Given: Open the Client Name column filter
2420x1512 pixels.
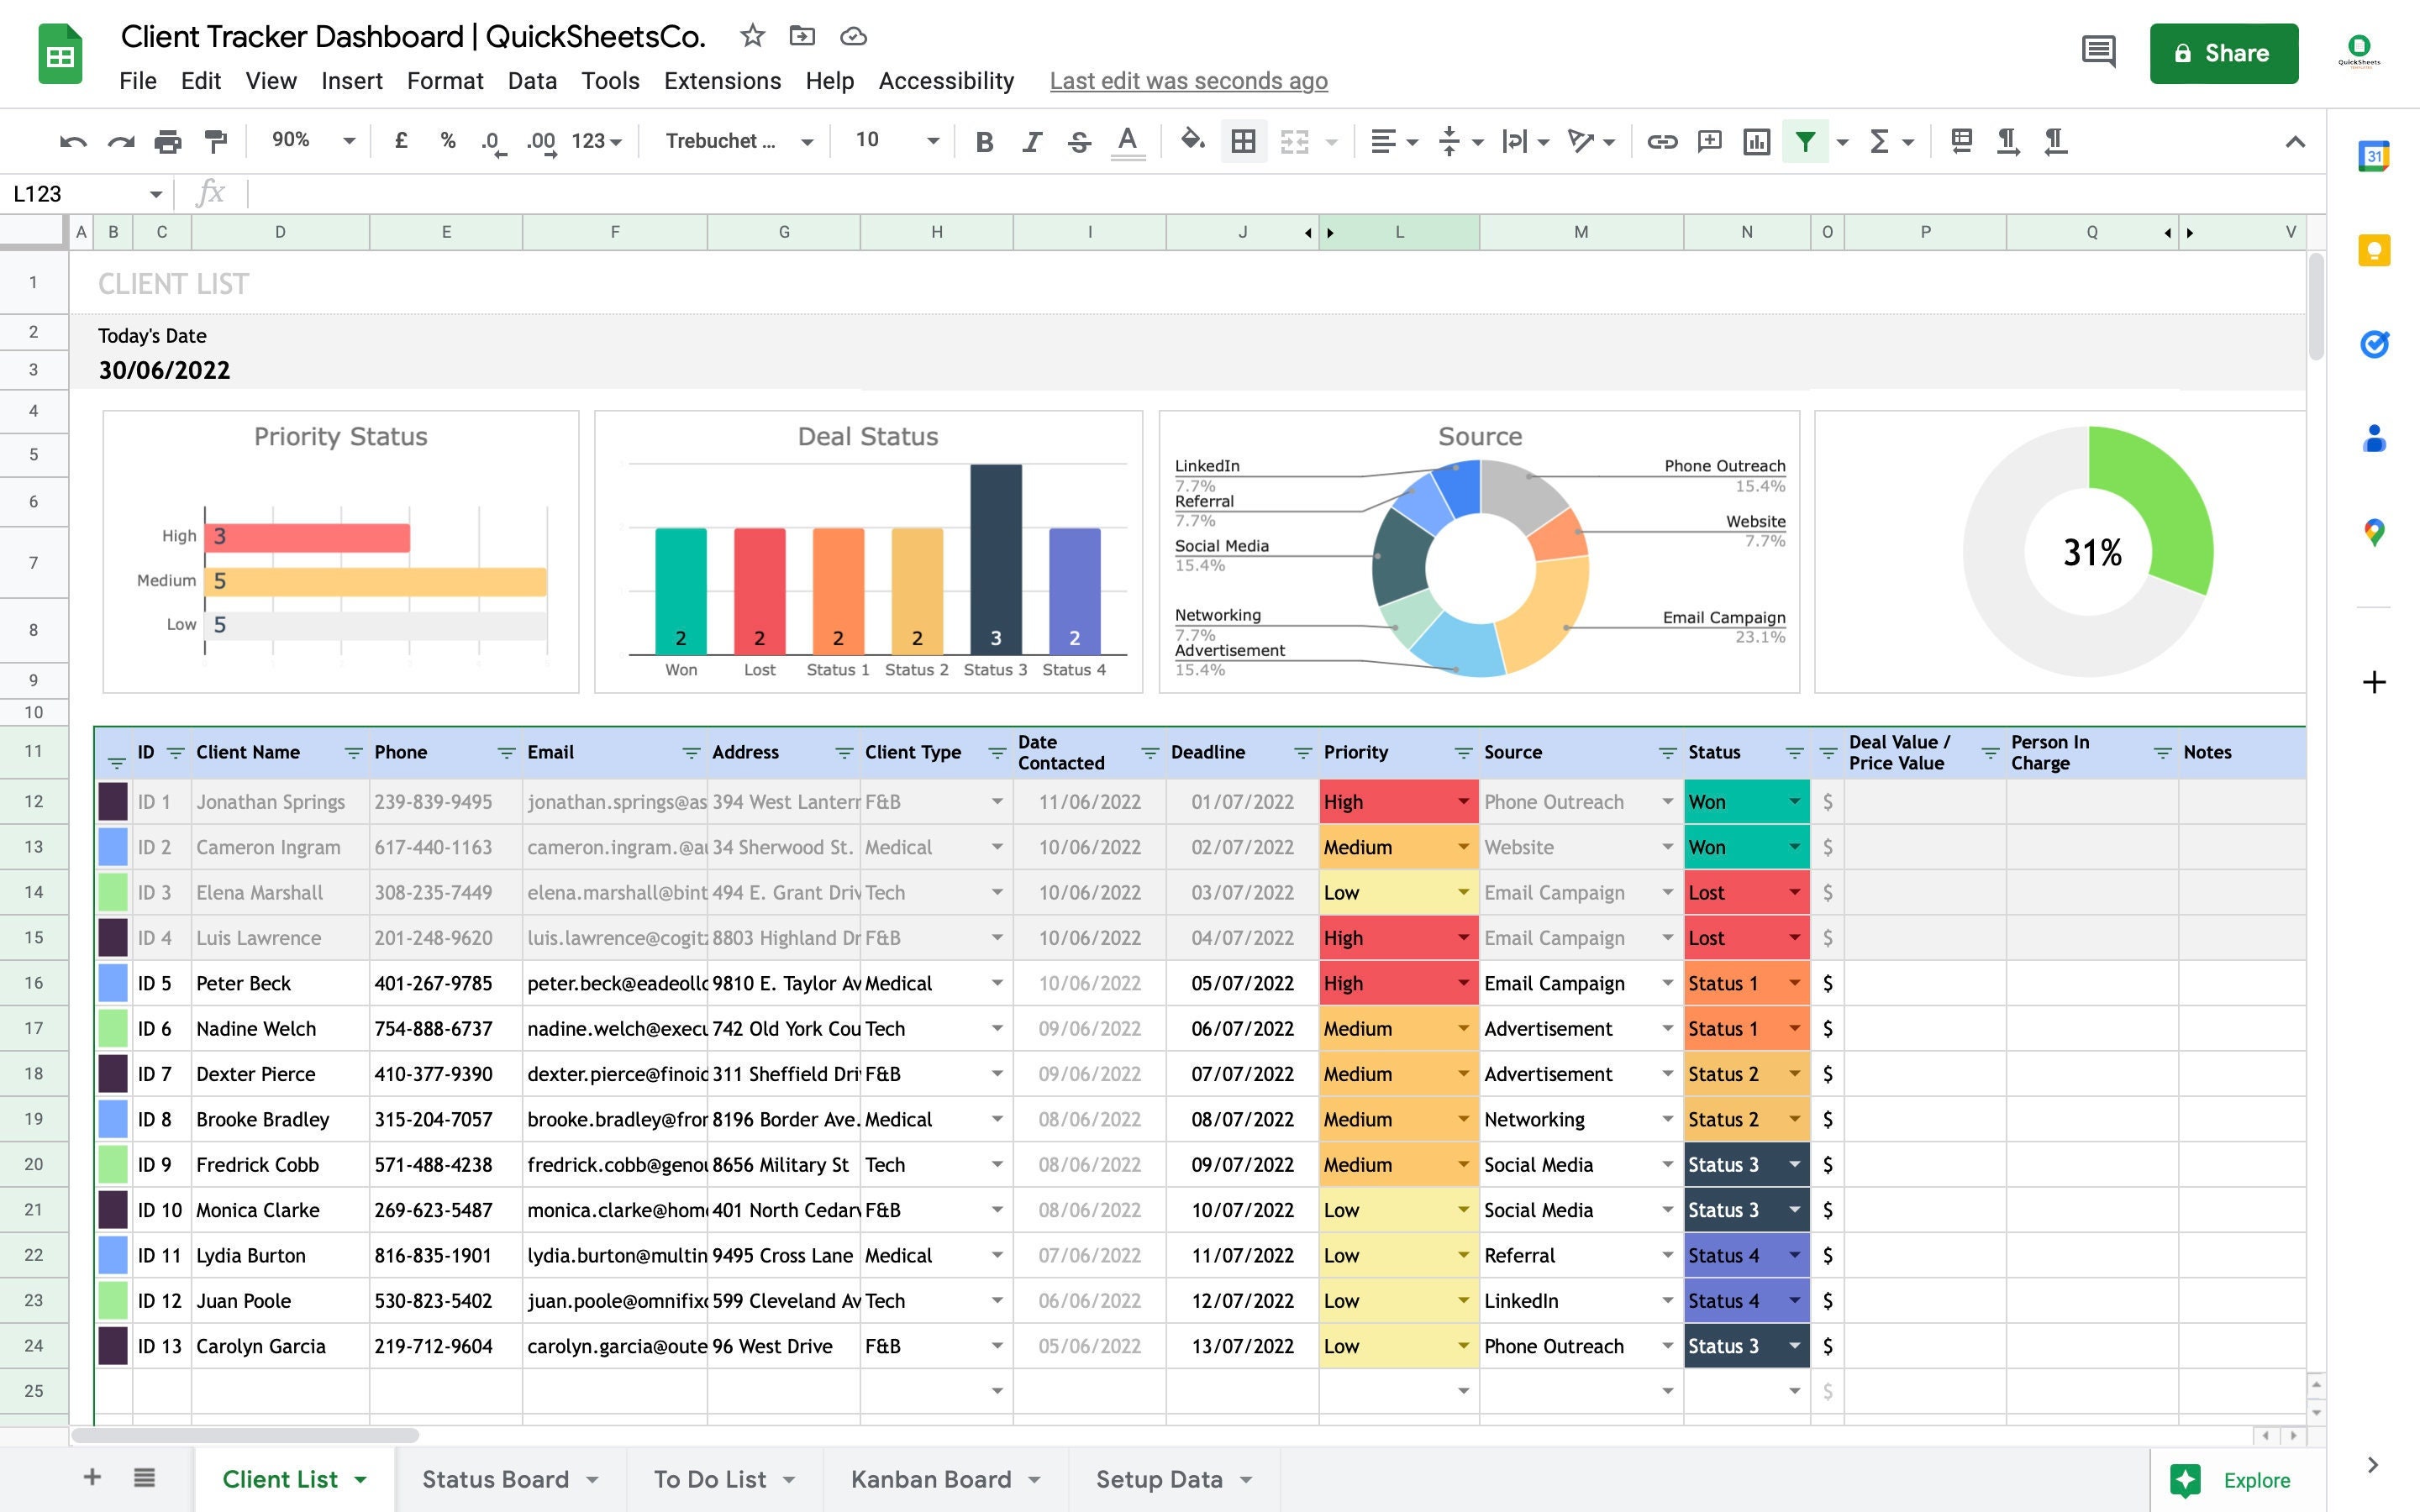Looking at the screenshot, I should [x=353, y=753].
